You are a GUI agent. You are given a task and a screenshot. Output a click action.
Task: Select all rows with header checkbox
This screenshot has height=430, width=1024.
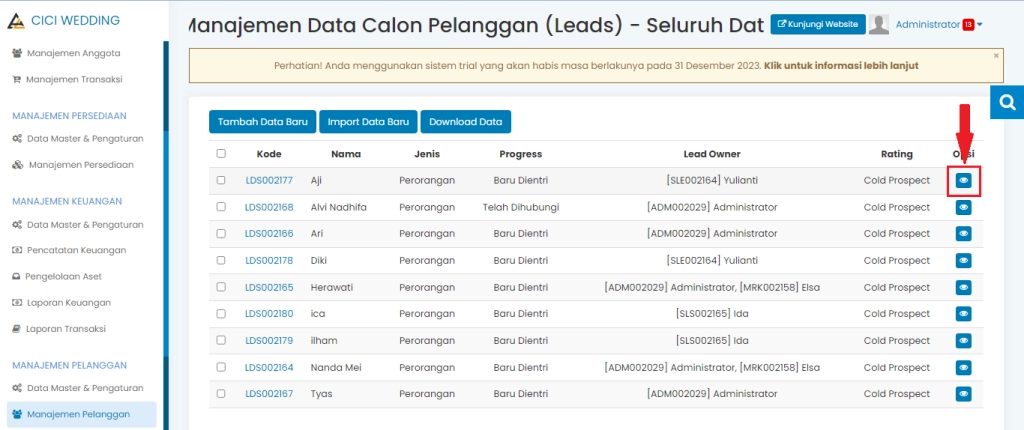(x=221, y=154)
